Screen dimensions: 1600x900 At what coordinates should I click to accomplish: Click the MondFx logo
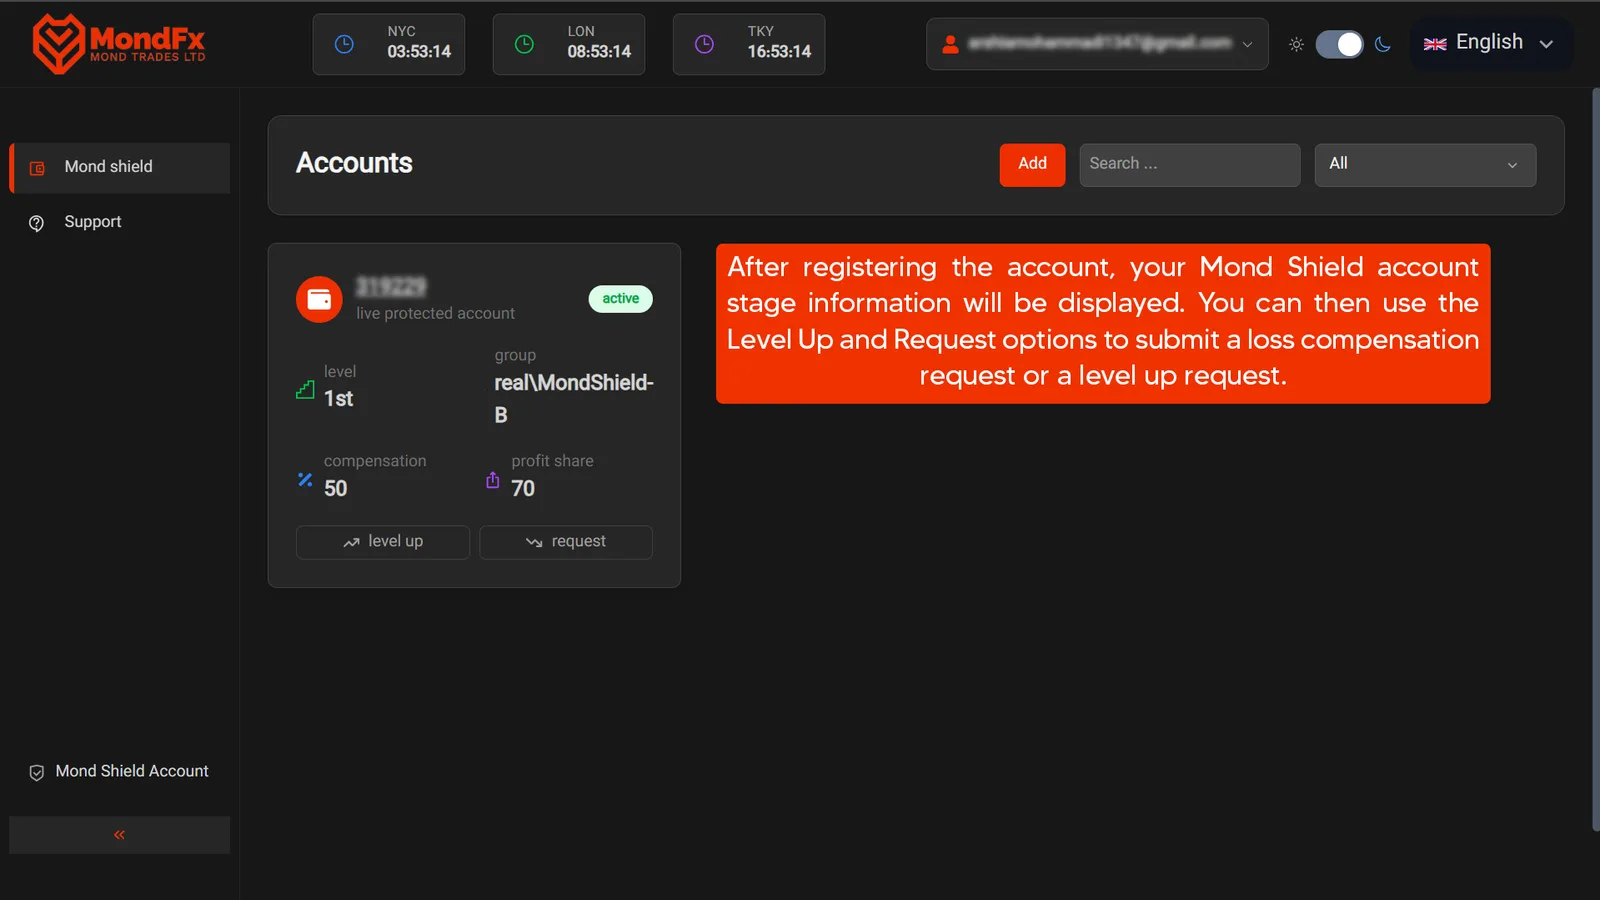click(x=118, y=43)
